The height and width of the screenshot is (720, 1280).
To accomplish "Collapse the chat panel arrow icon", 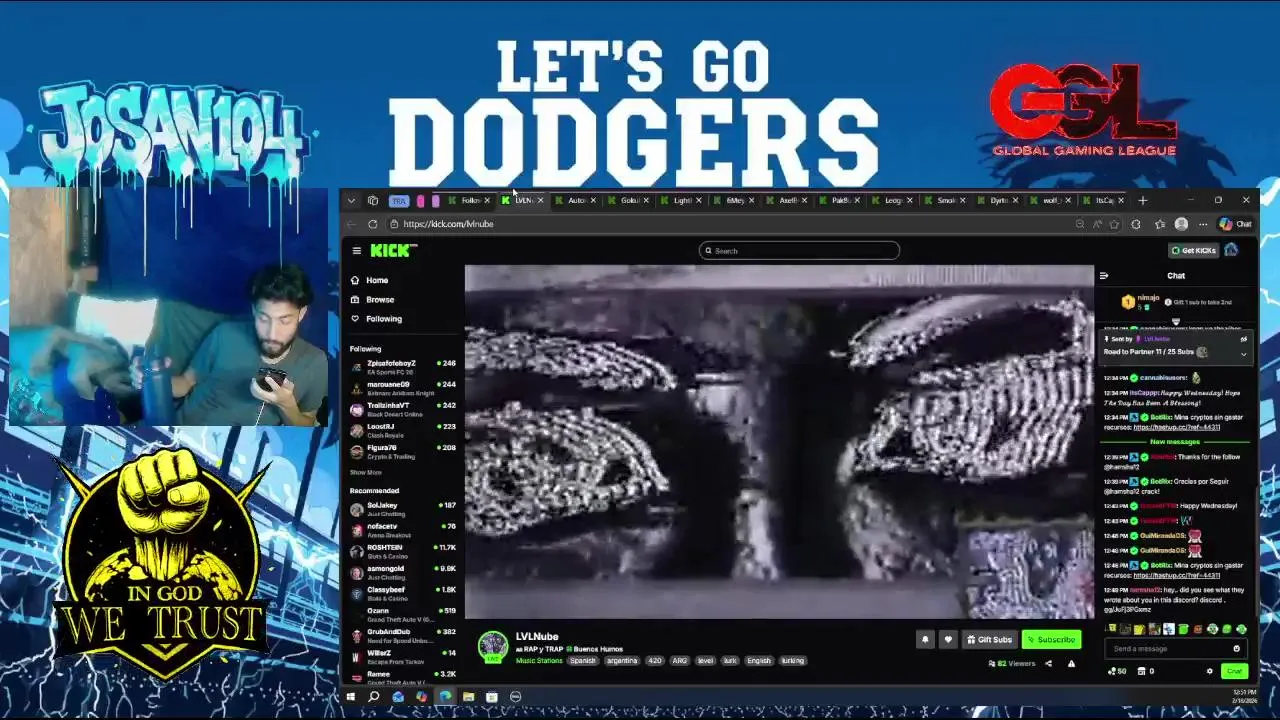I will 1104,276.
